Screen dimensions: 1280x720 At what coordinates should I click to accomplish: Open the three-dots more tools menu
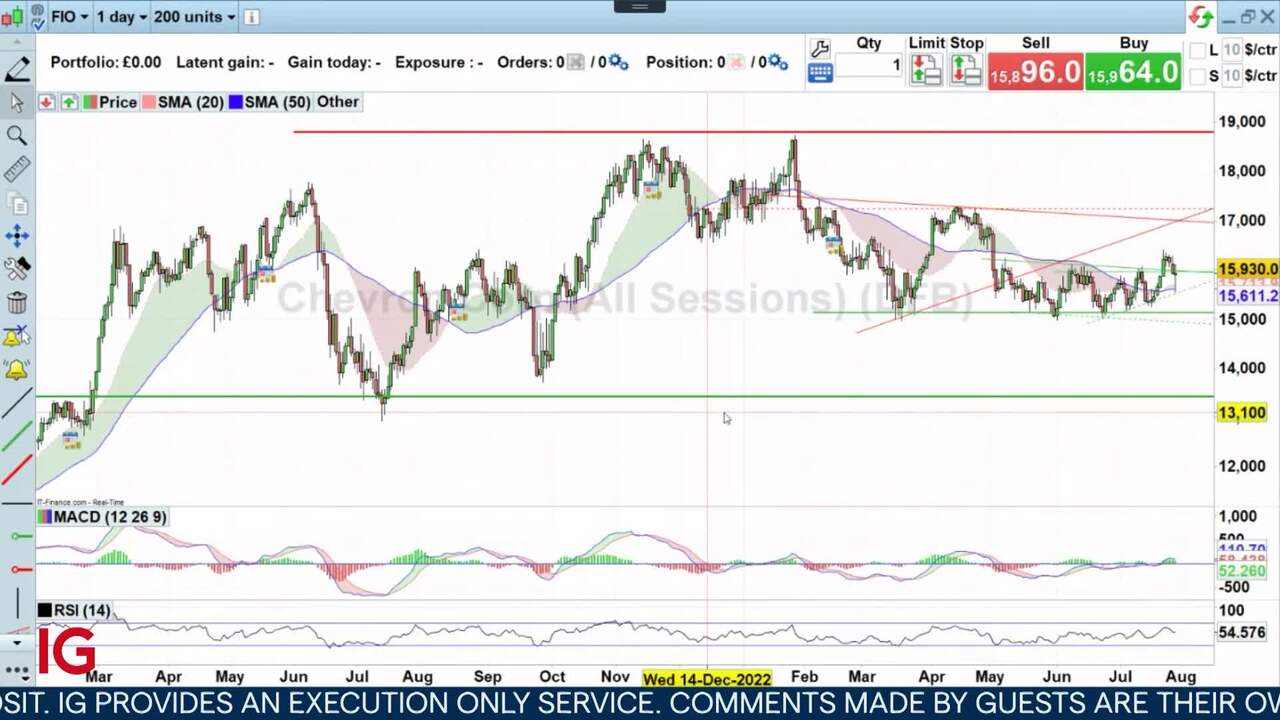(x=17, y=669)
